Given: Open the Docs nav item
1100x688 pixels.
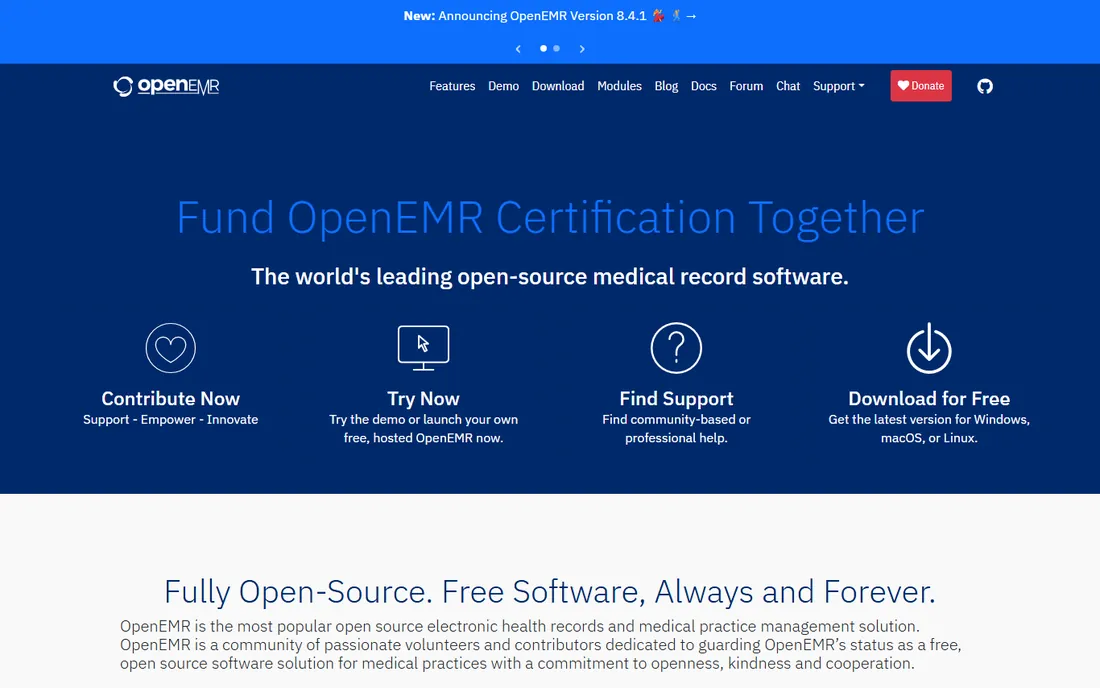Looking at the screenshot, I should tap(704, 86).
